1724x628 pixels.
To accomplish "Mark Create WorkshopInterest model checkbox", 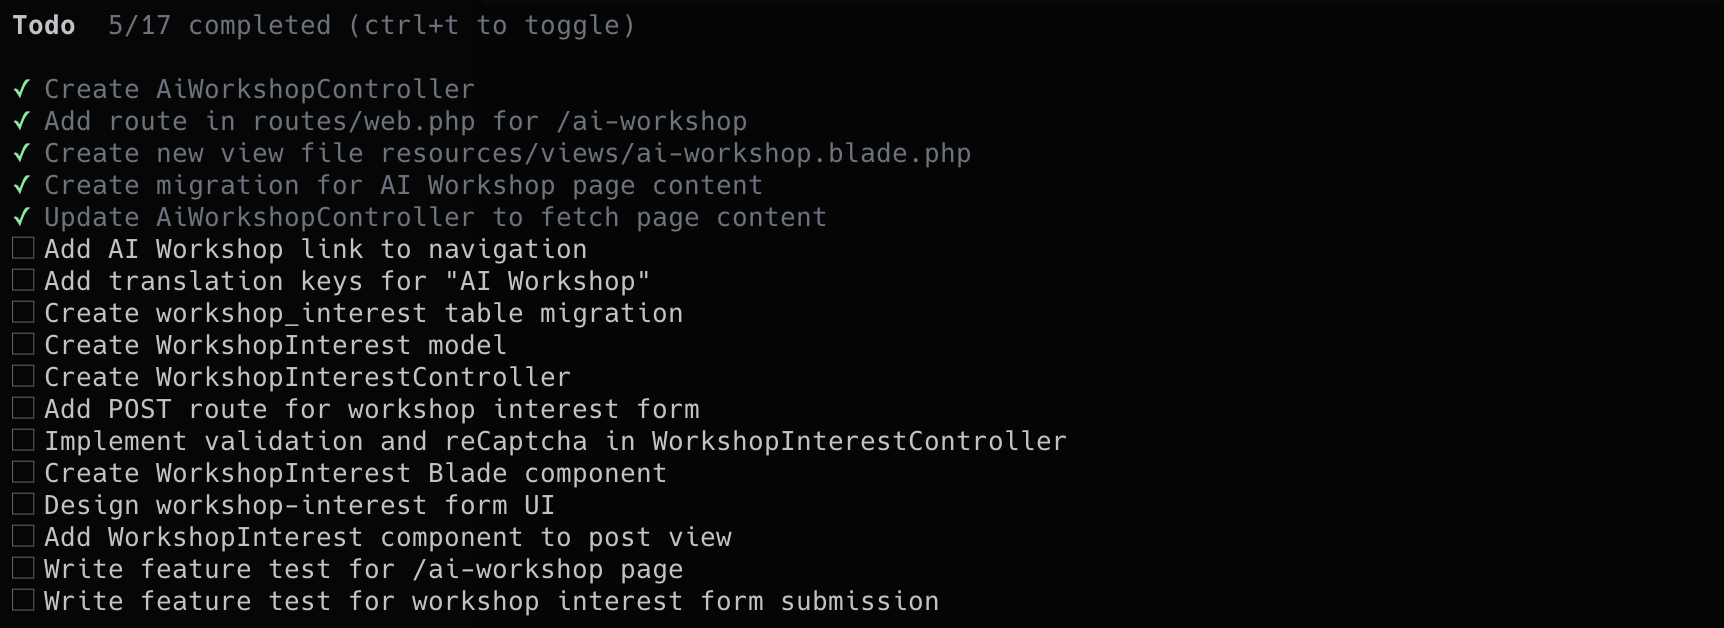I will click(x=23, y=344).
